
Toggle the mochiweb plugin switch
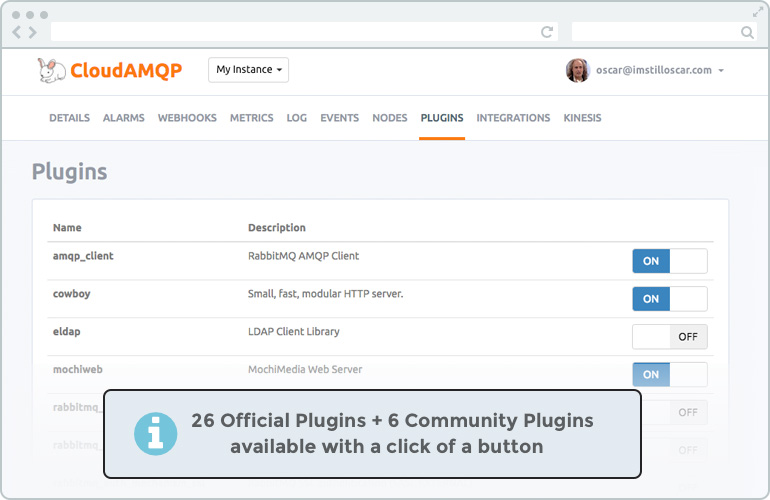click(670, 374)
